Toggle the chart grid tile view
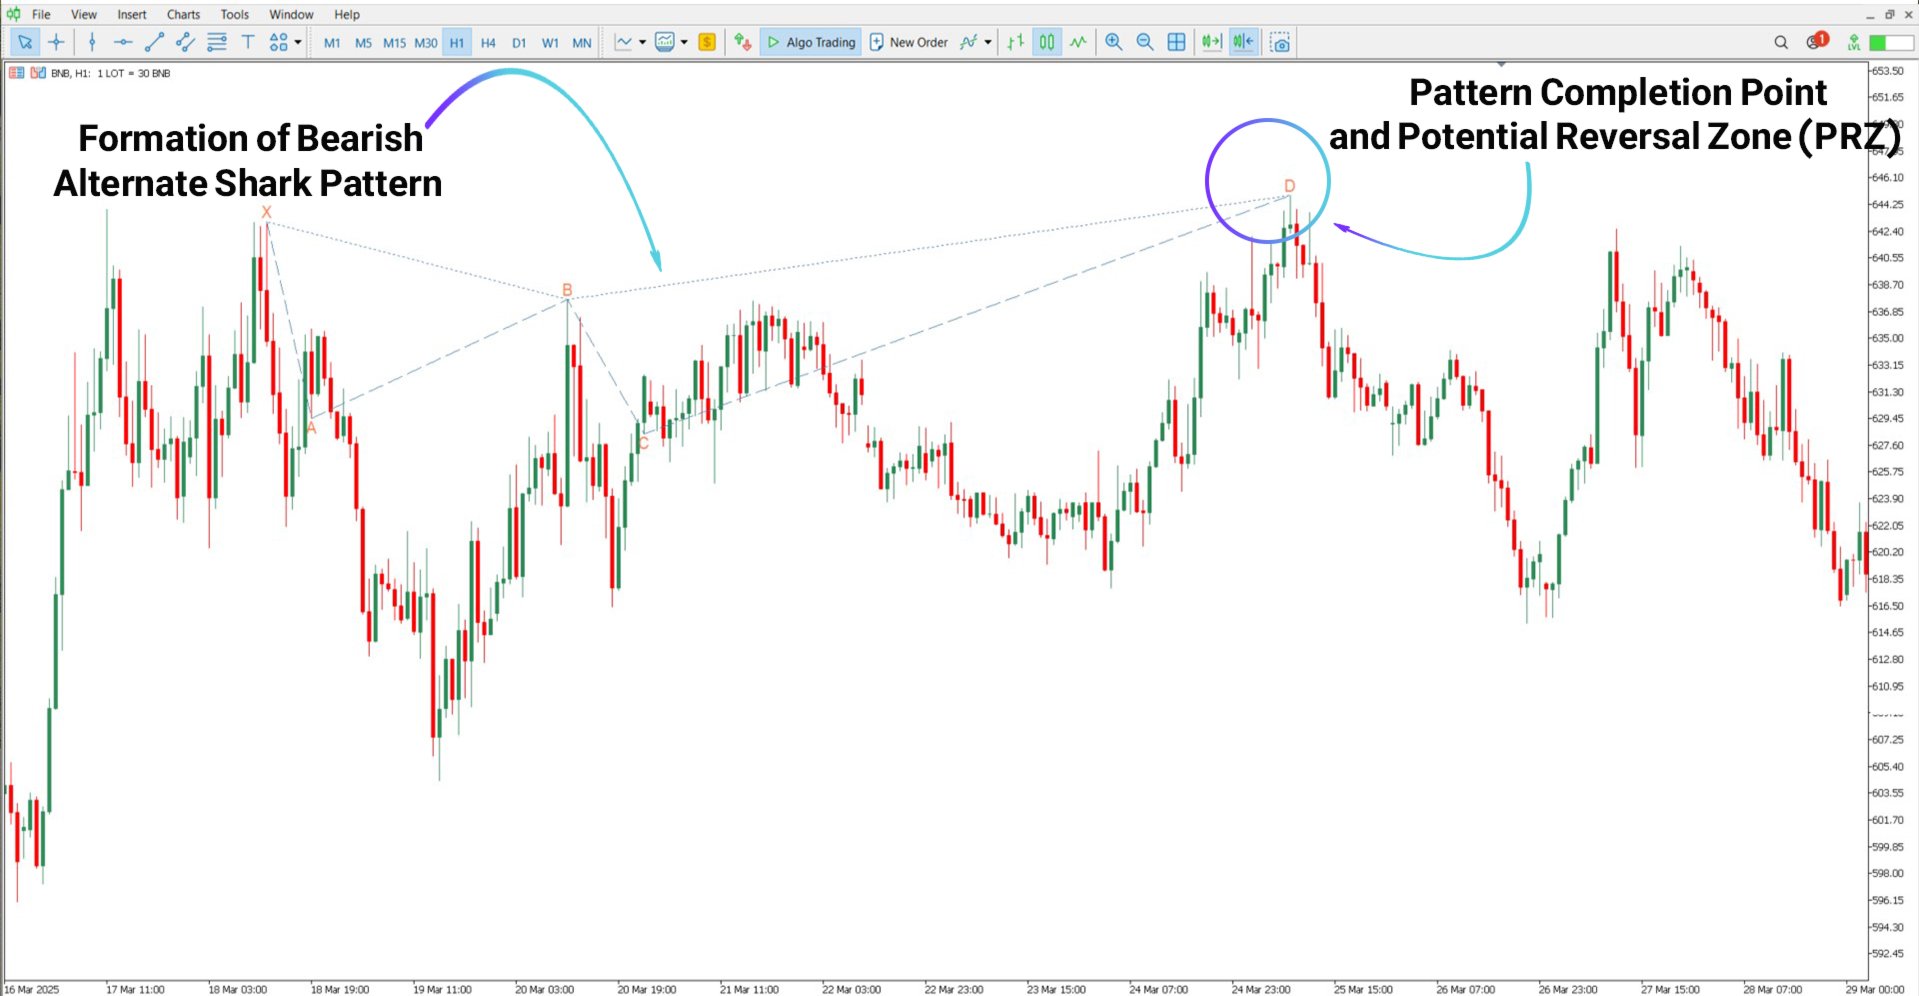The height and width of the screenshot is (996, 1919). point(1177,42)
